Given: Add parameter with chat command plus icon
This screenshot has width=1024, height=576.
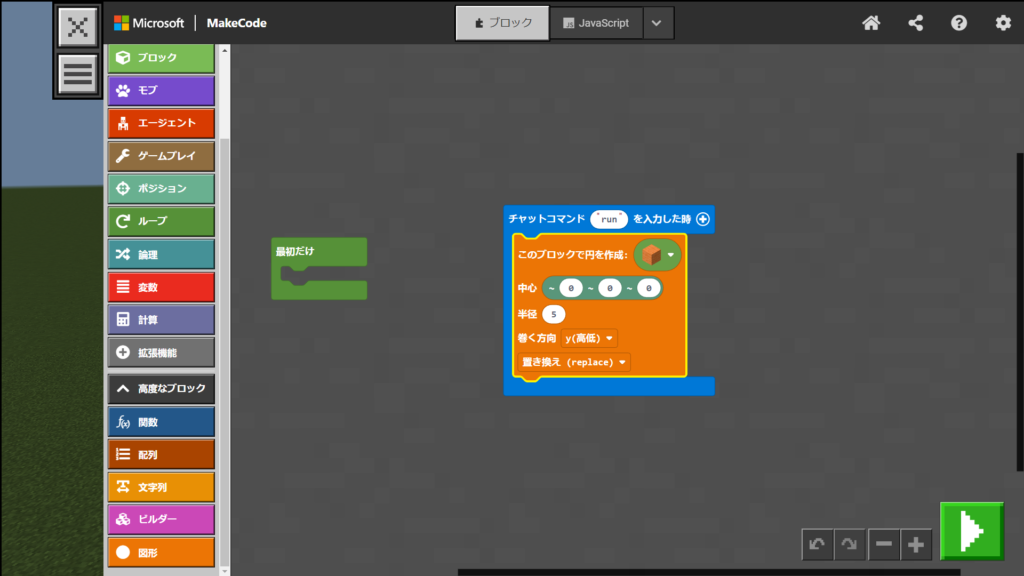Looking at the screenshot, I should pyautogui.click(x=702, y=219).
